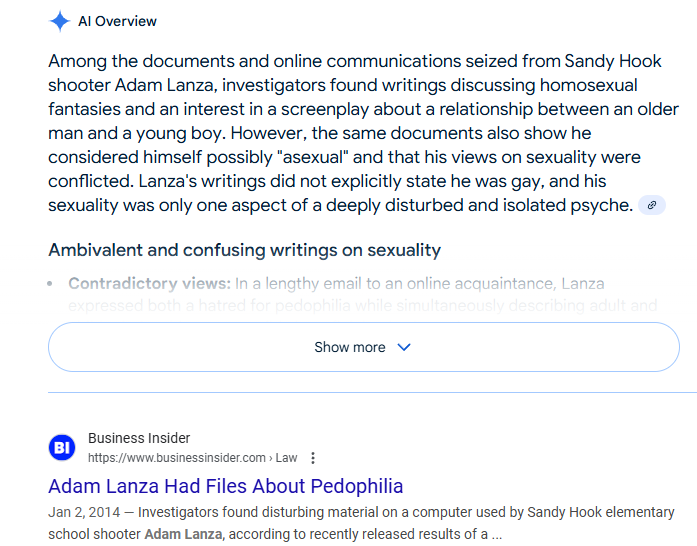Image resolution: width=697 pixels, height=546 pixels.
Task: Click the bold "Adam Lanza" in the snippet
Action: coord(182,534)
